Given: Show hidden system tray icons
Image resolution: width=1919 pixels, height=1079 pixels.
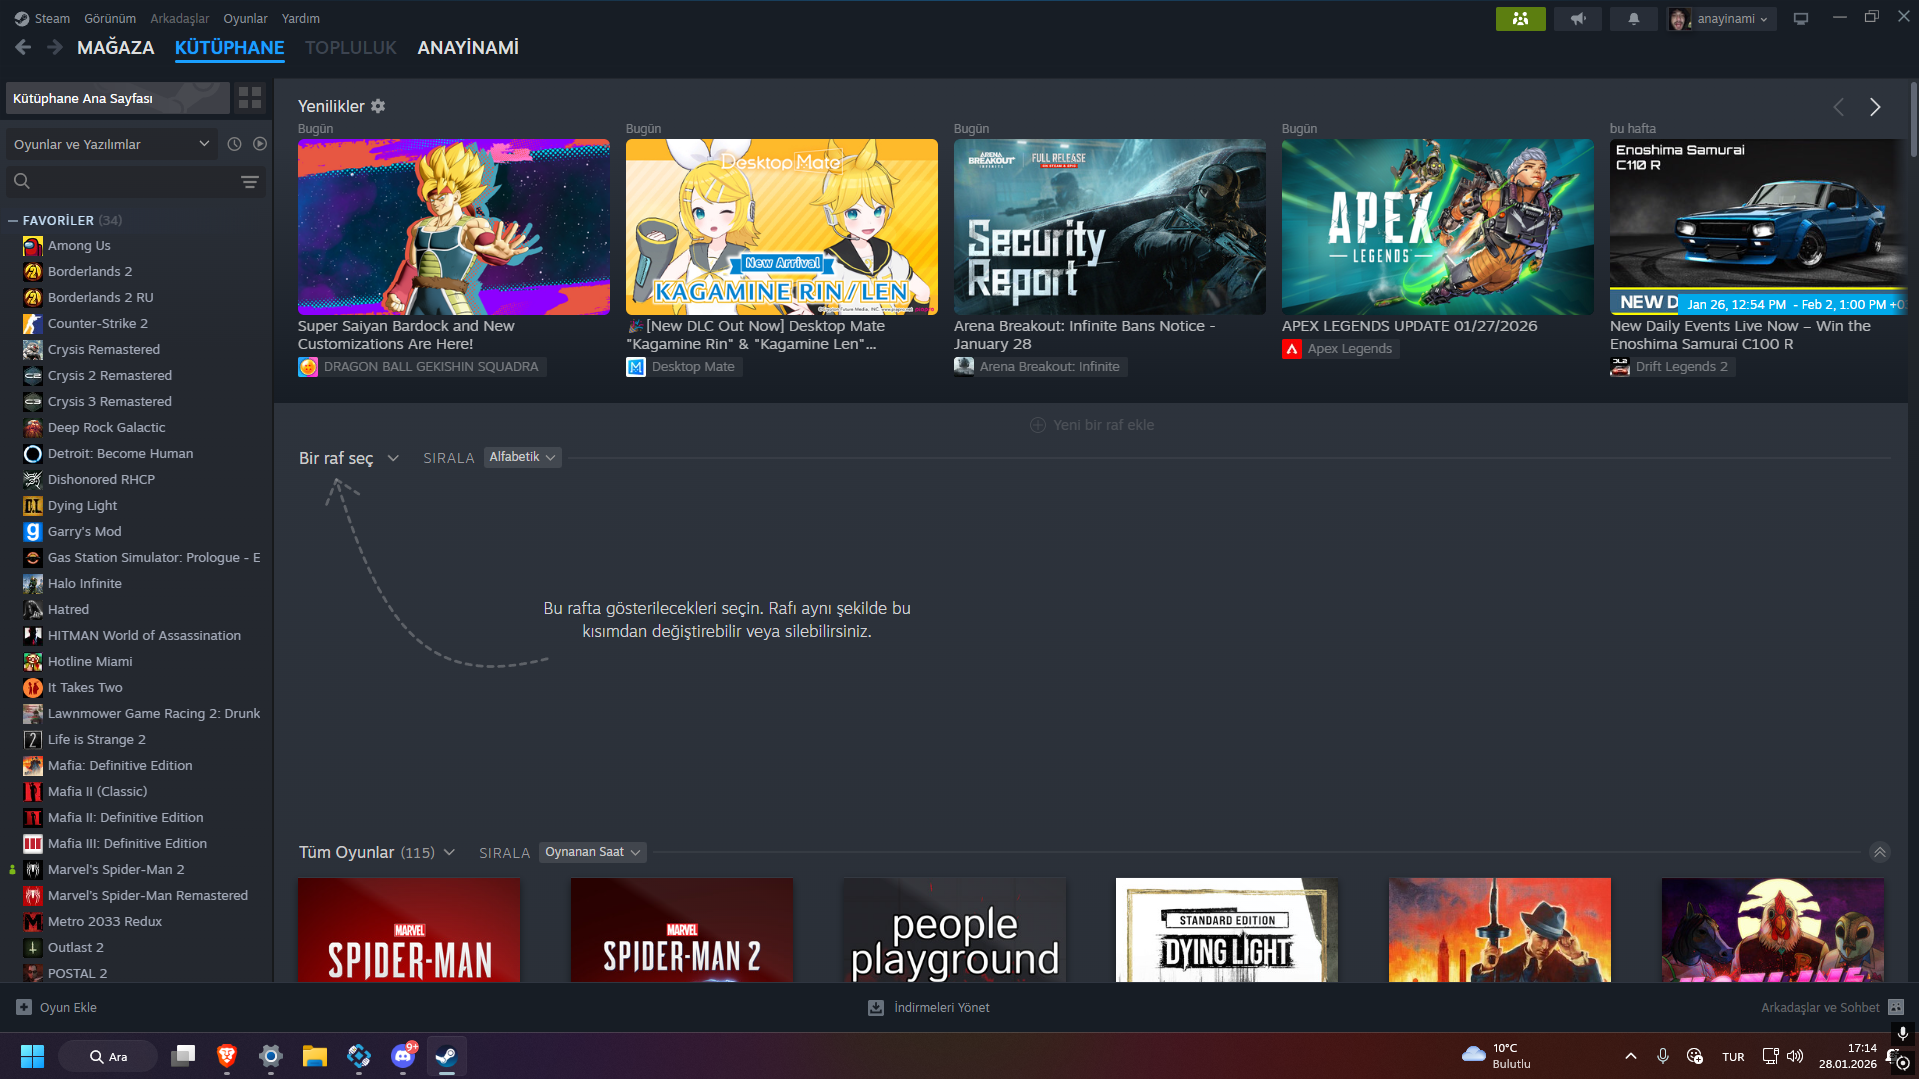Looking at the screenshot, I should coord(1631,1056).
